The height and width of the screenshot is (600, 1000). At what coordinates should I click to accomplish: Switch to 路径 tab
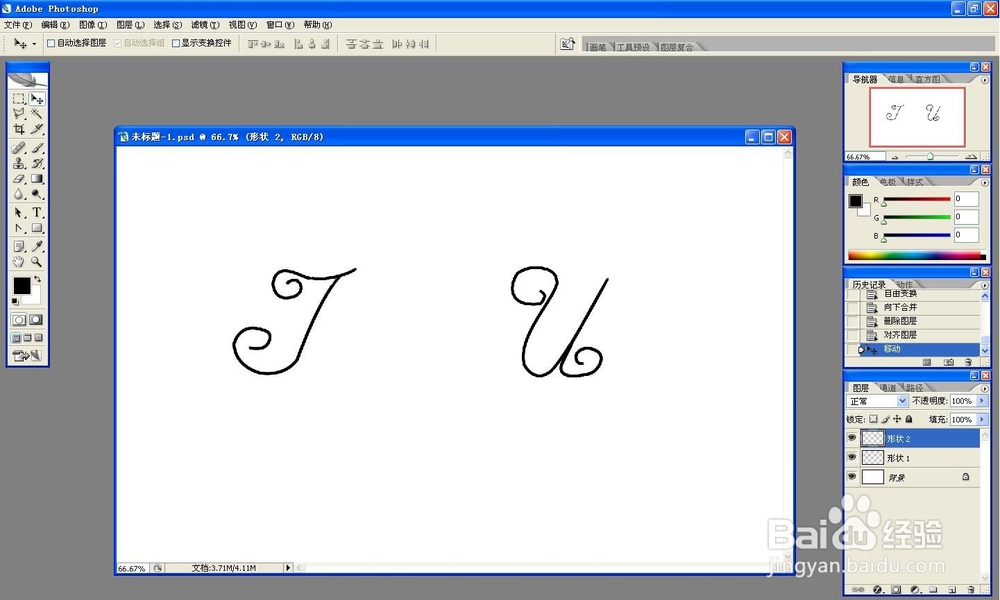(x=914, y=388)
